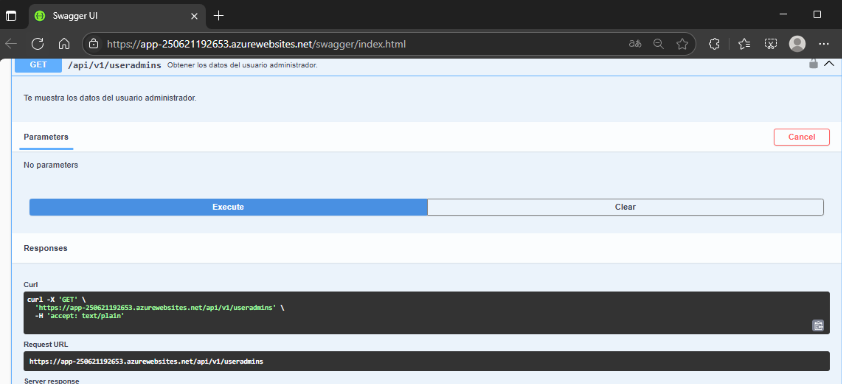
Task: Go to the browser home page
Action: coord(64,44)
